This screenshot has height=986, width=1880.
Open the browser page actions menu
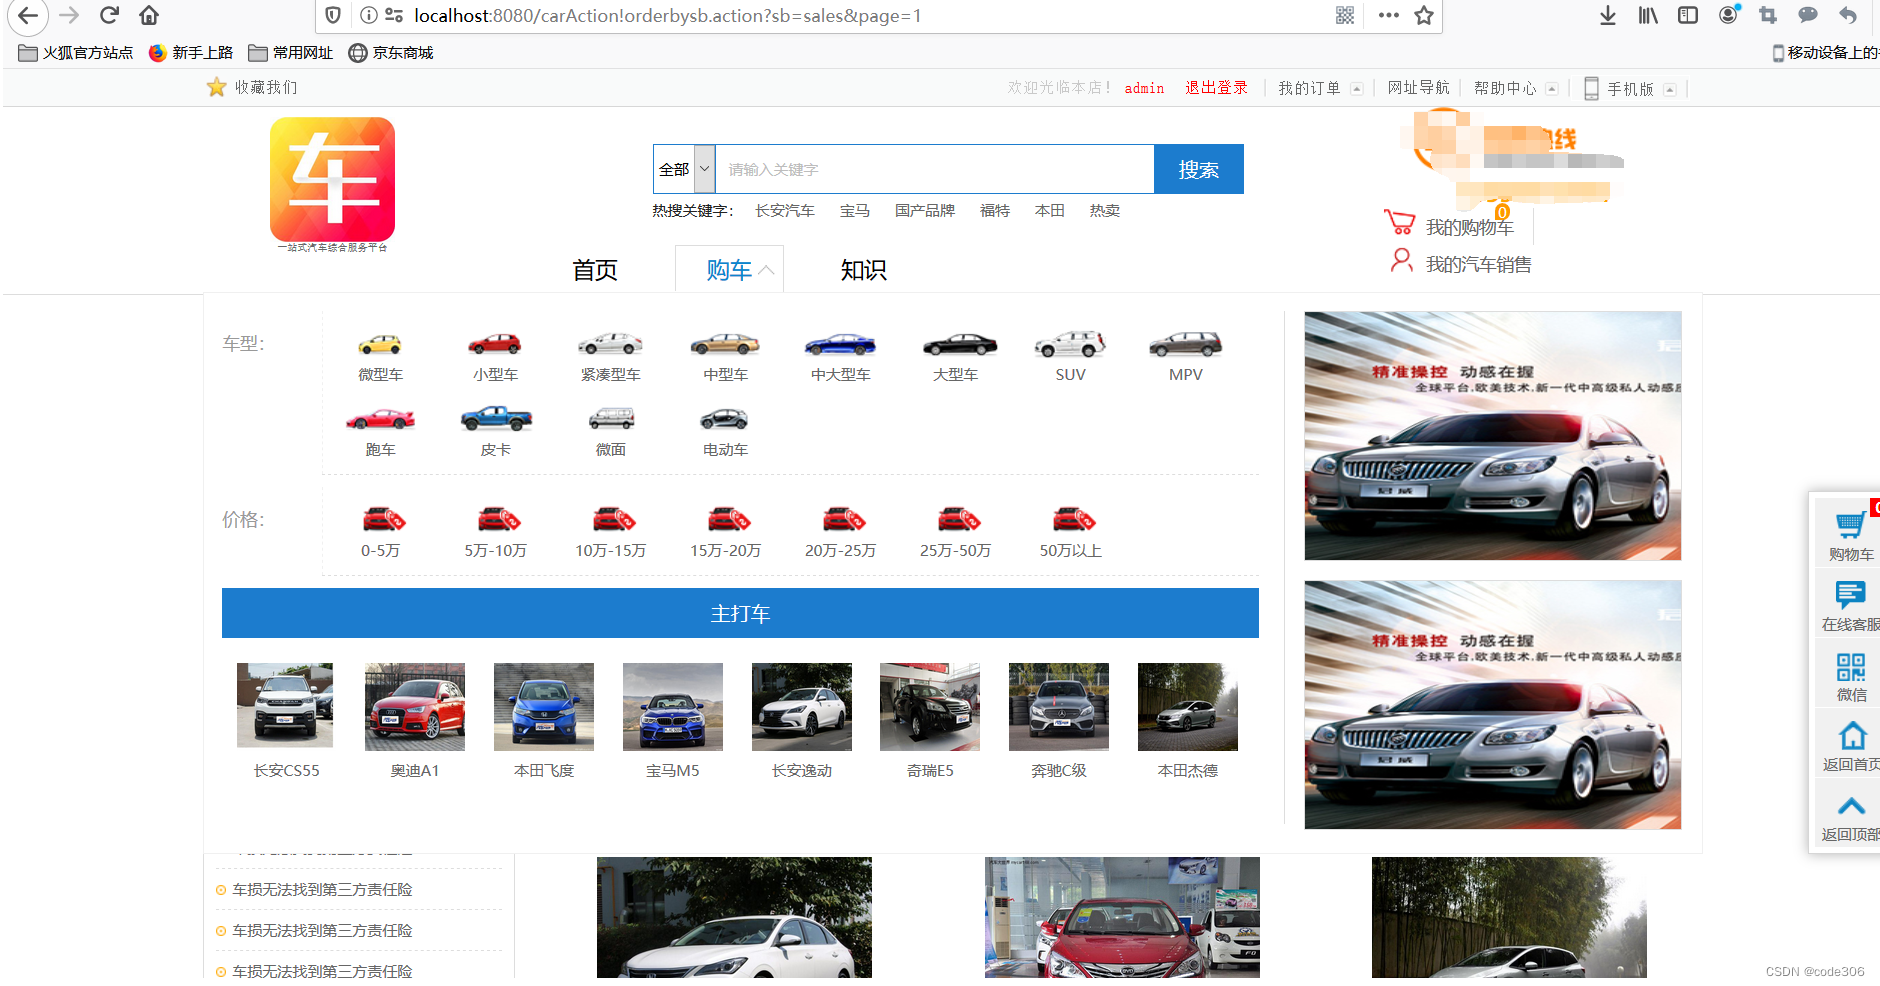click(1388, 15)
